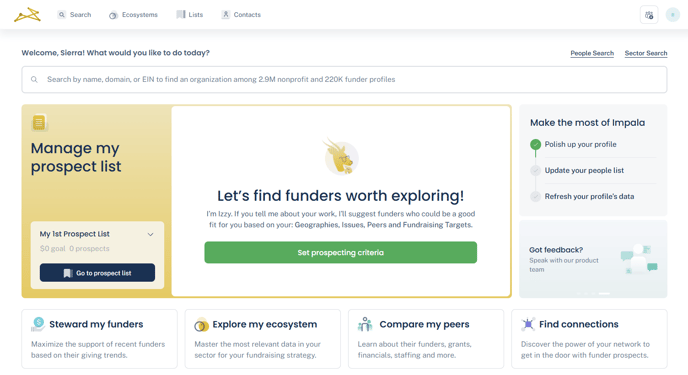
Task: Toggle the Update your people list checkmark
Action: tap(535, 170)
